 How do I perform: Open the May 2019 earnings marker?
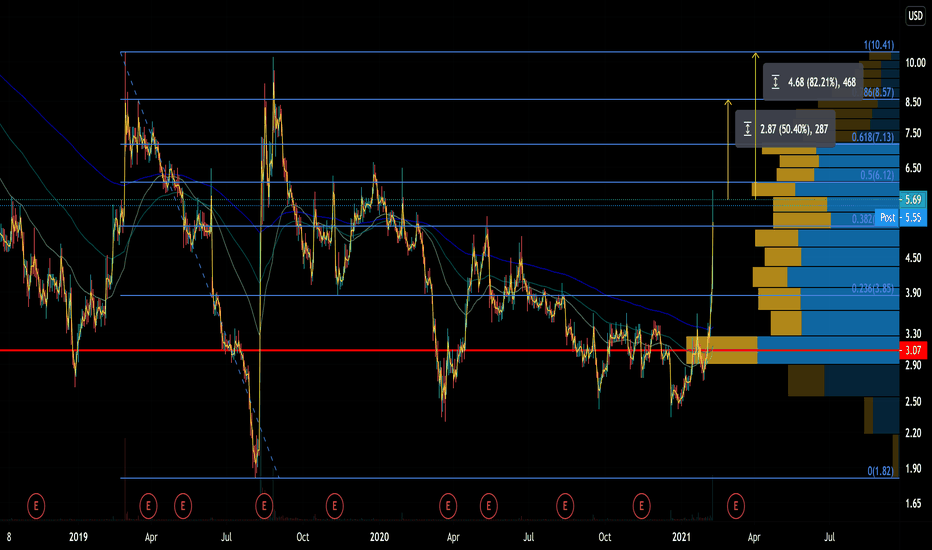point(183,507)
